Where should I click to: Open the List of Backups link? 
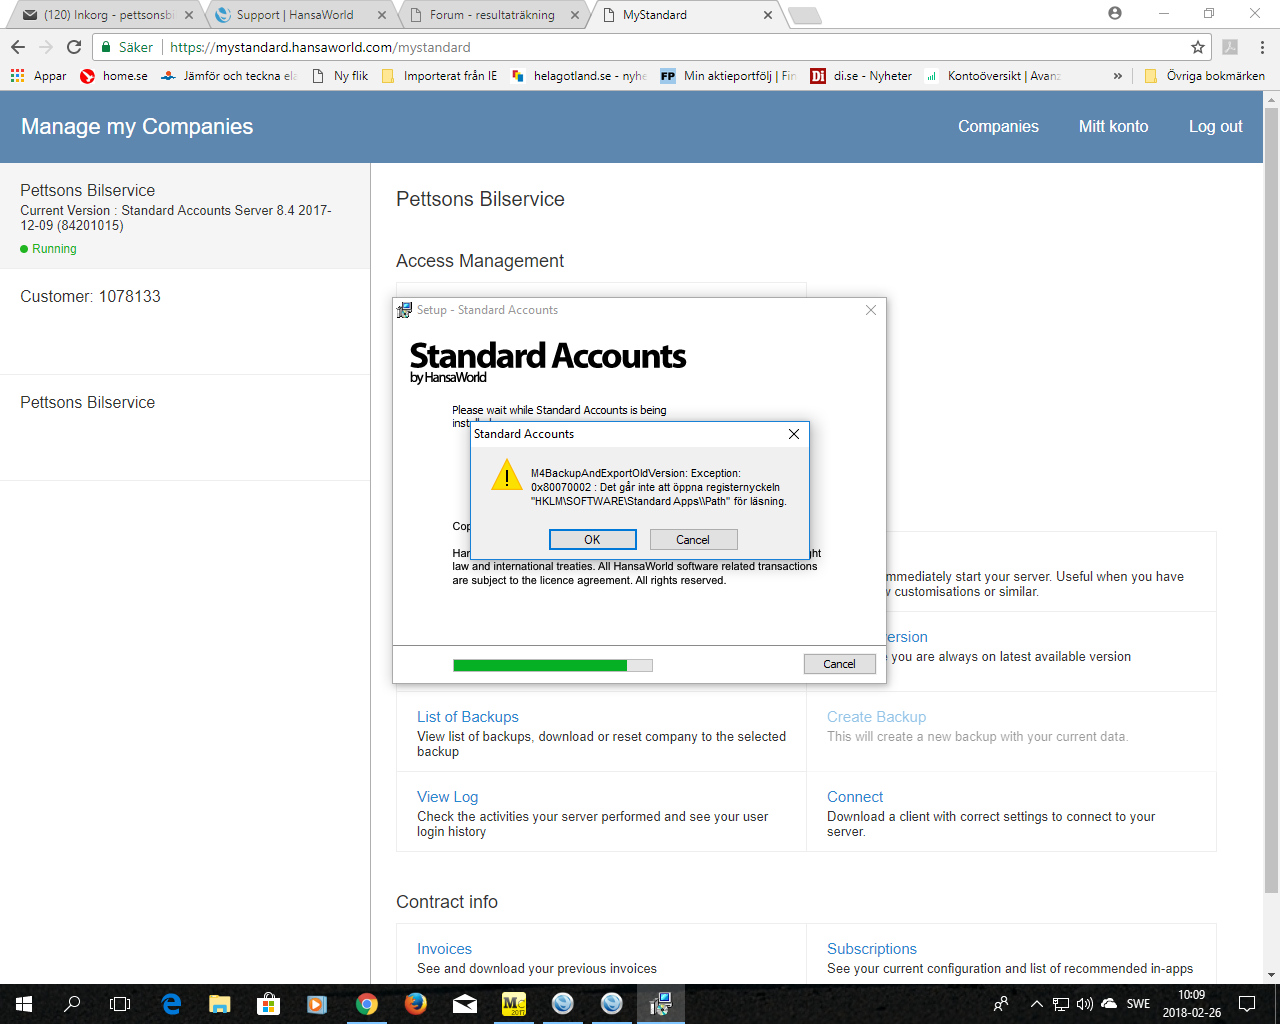click(x=468, y=717)
